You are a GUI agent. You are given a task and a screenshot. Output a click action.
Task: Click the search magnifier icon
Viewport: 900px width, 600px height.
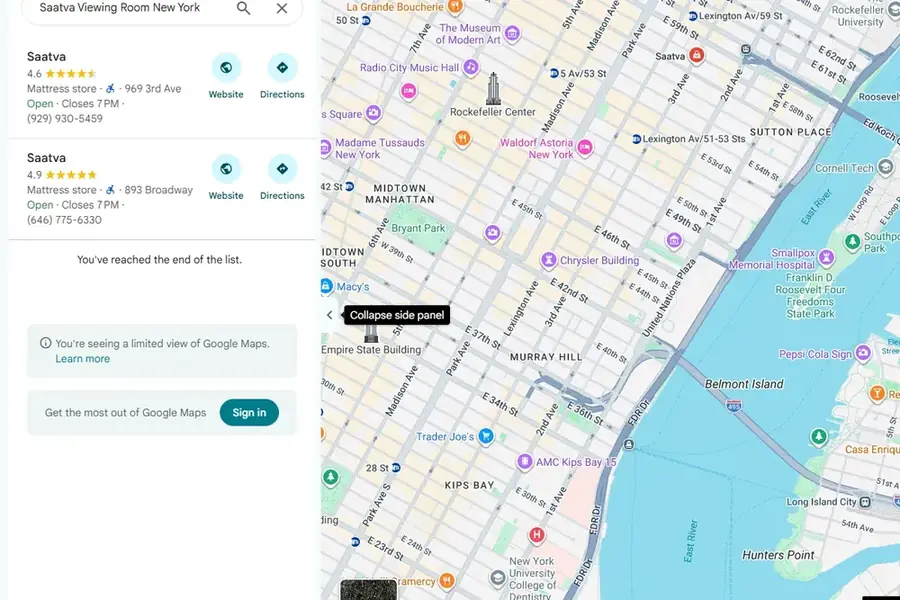pos(243,8)
